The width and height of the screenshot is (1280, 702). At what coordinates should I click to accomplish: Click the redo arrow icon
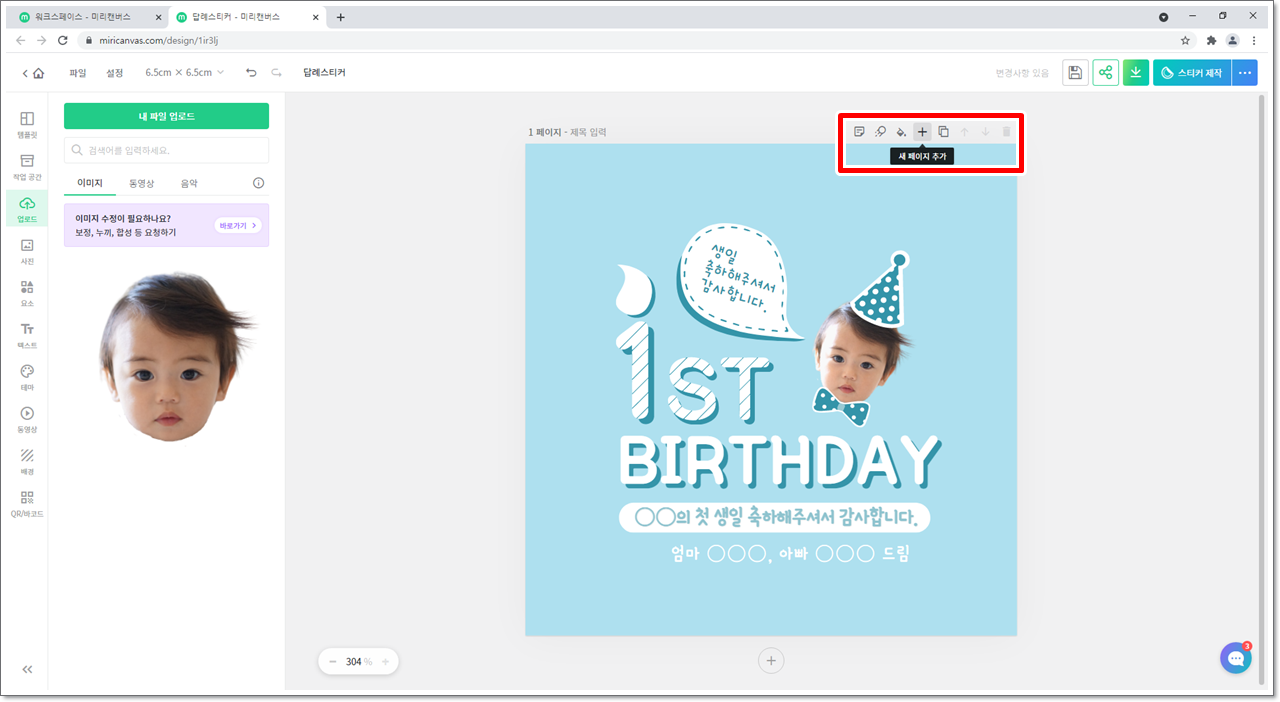click(276, 73)
